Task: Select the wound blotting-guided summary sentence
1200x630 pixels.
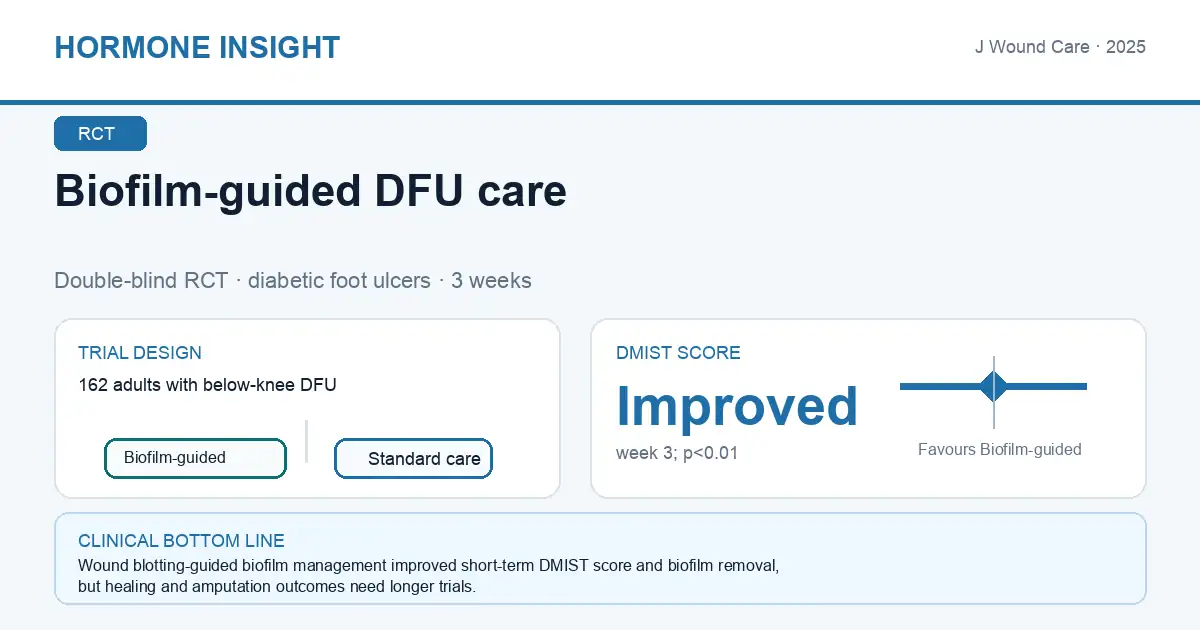Action: tap(428, 566)
